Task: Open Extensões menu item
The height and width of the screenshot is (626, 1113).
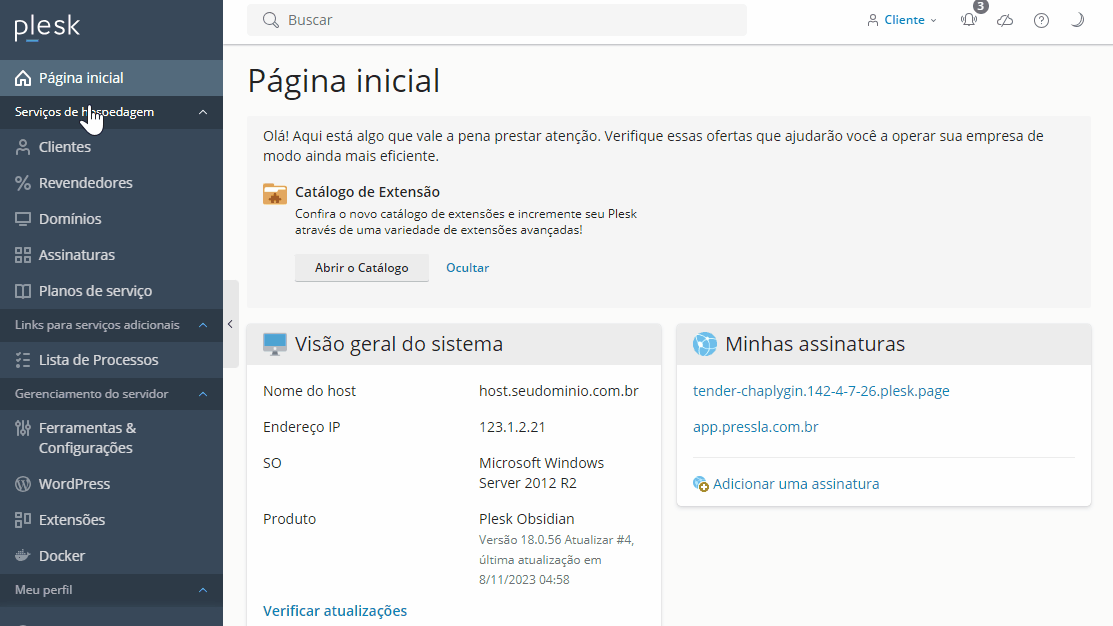Action: point(111,520)
